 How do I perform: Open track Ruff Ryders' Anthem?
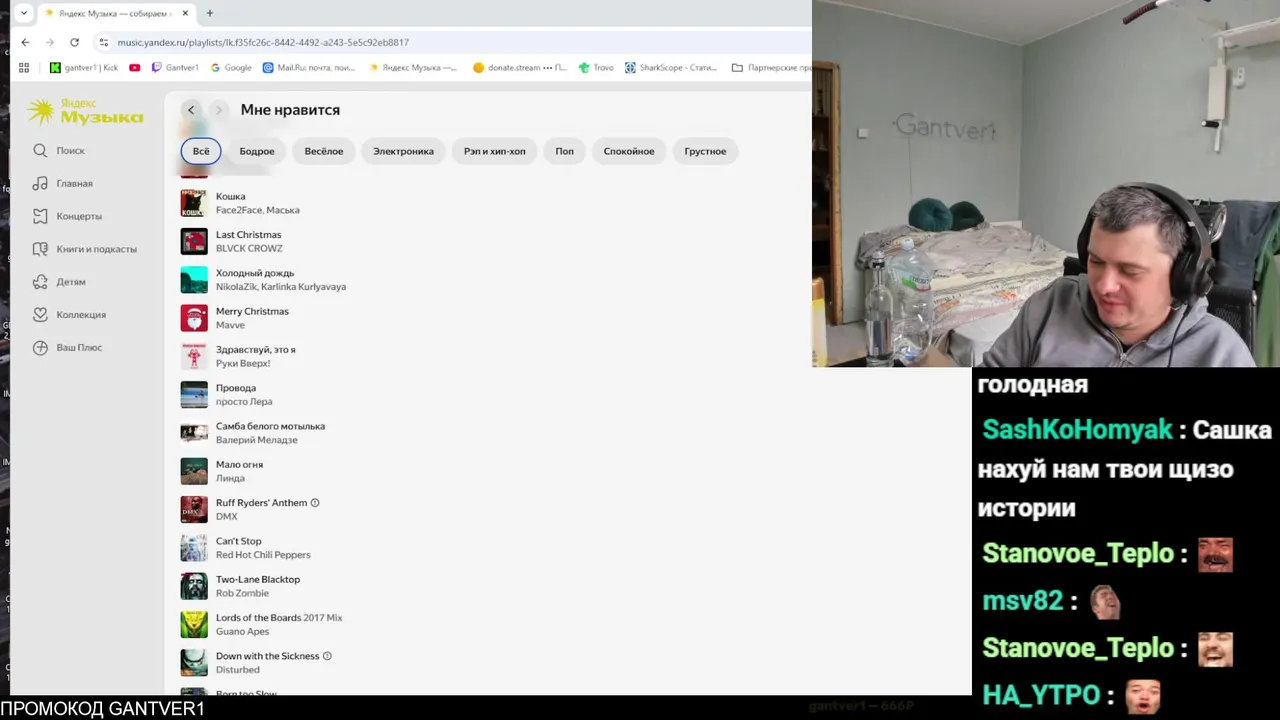tap(261, 503)
